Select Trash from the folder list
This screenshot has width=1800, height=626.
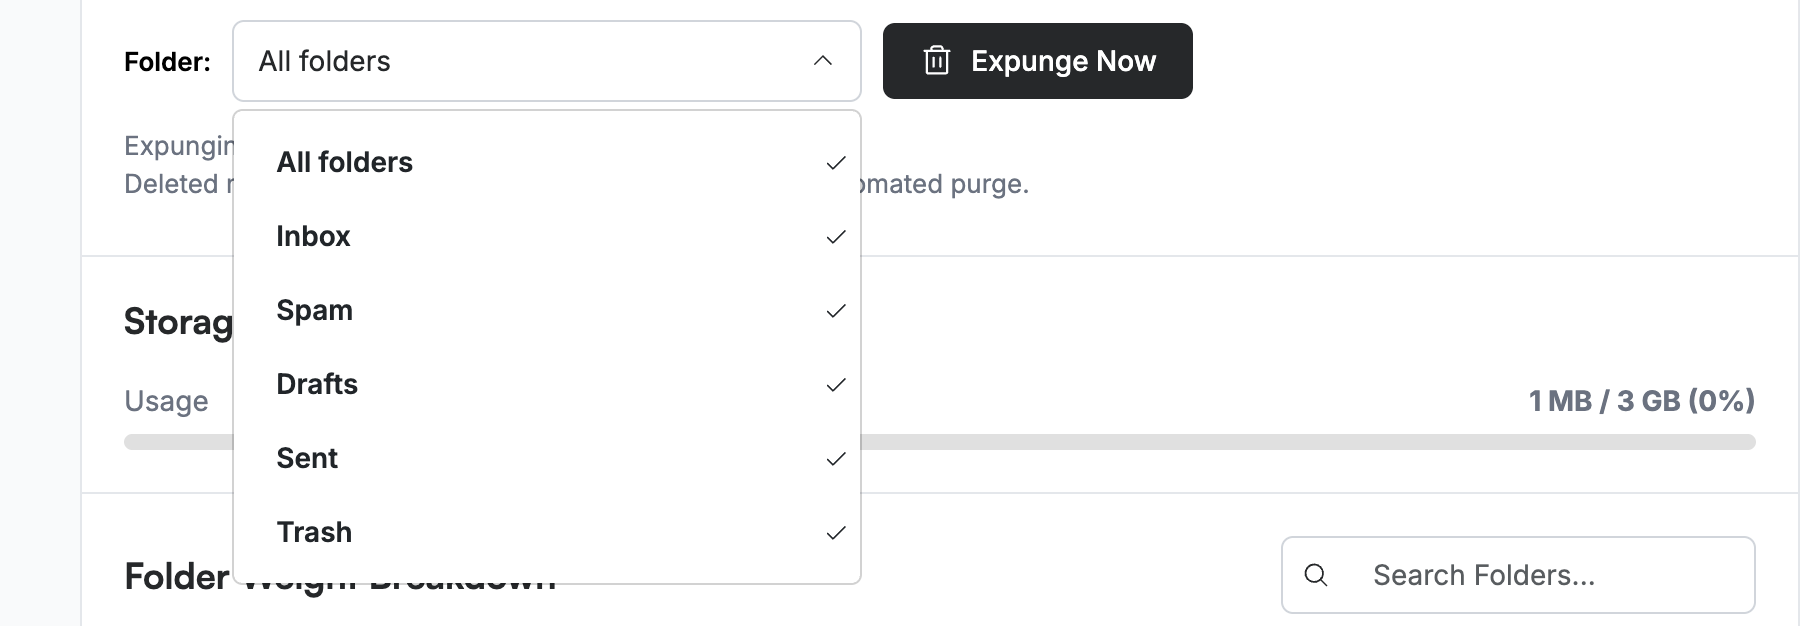pyautogui.click(x=547, y=532)
